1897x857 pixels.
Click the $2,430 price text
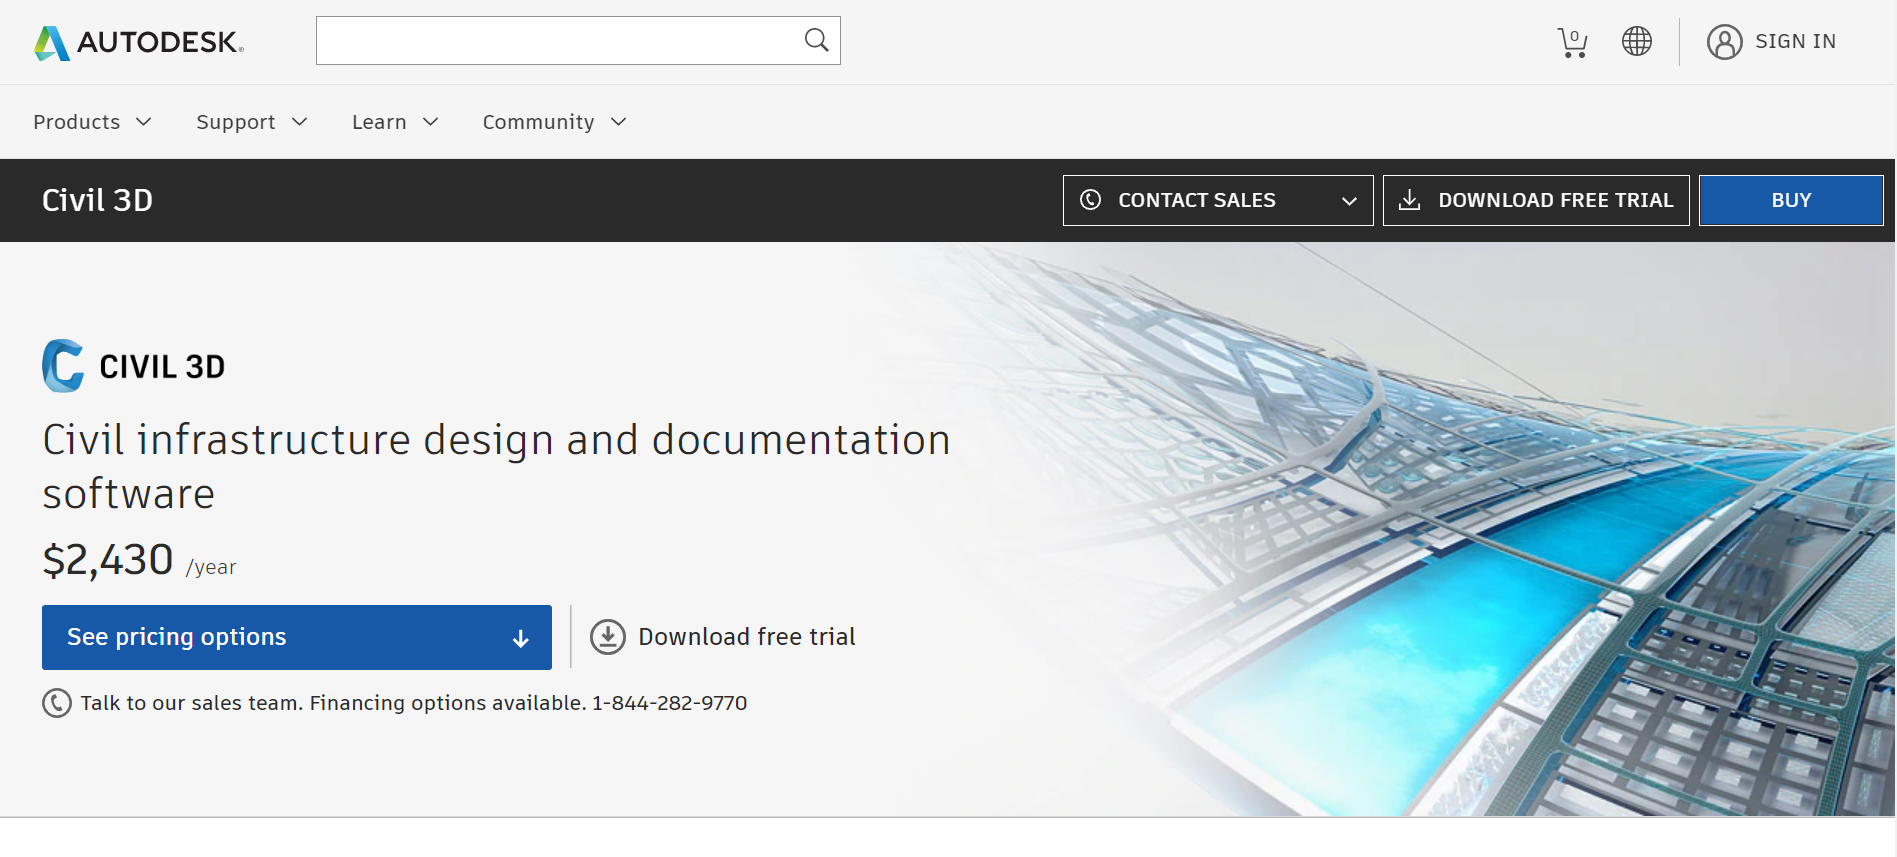click(108, 560)
